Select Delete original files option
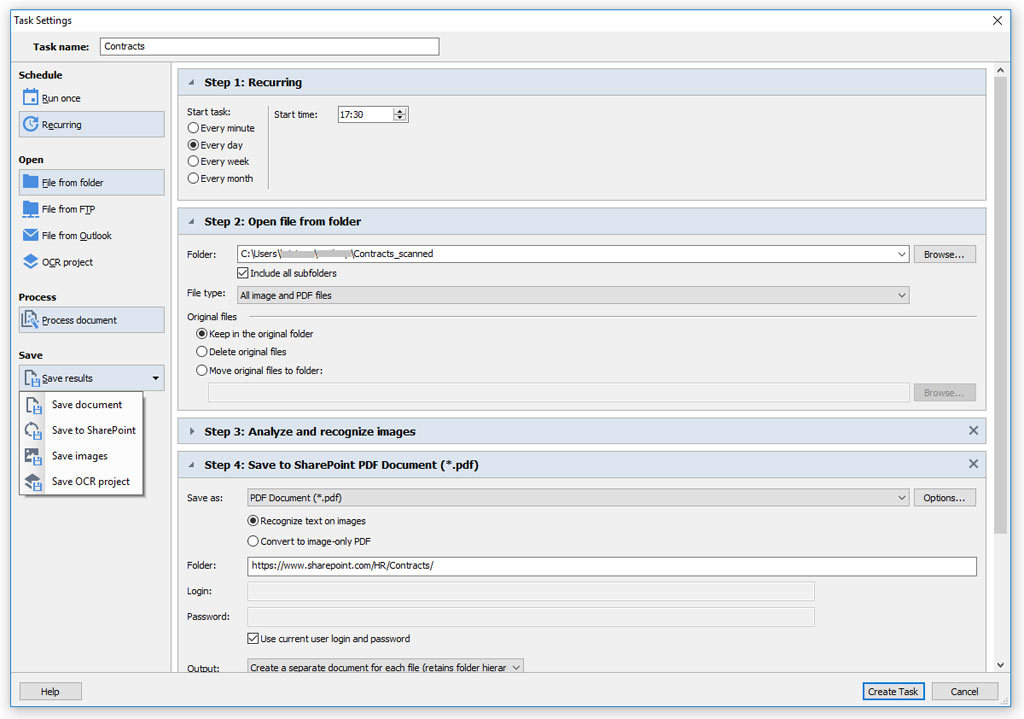 (x=202, y=352)
